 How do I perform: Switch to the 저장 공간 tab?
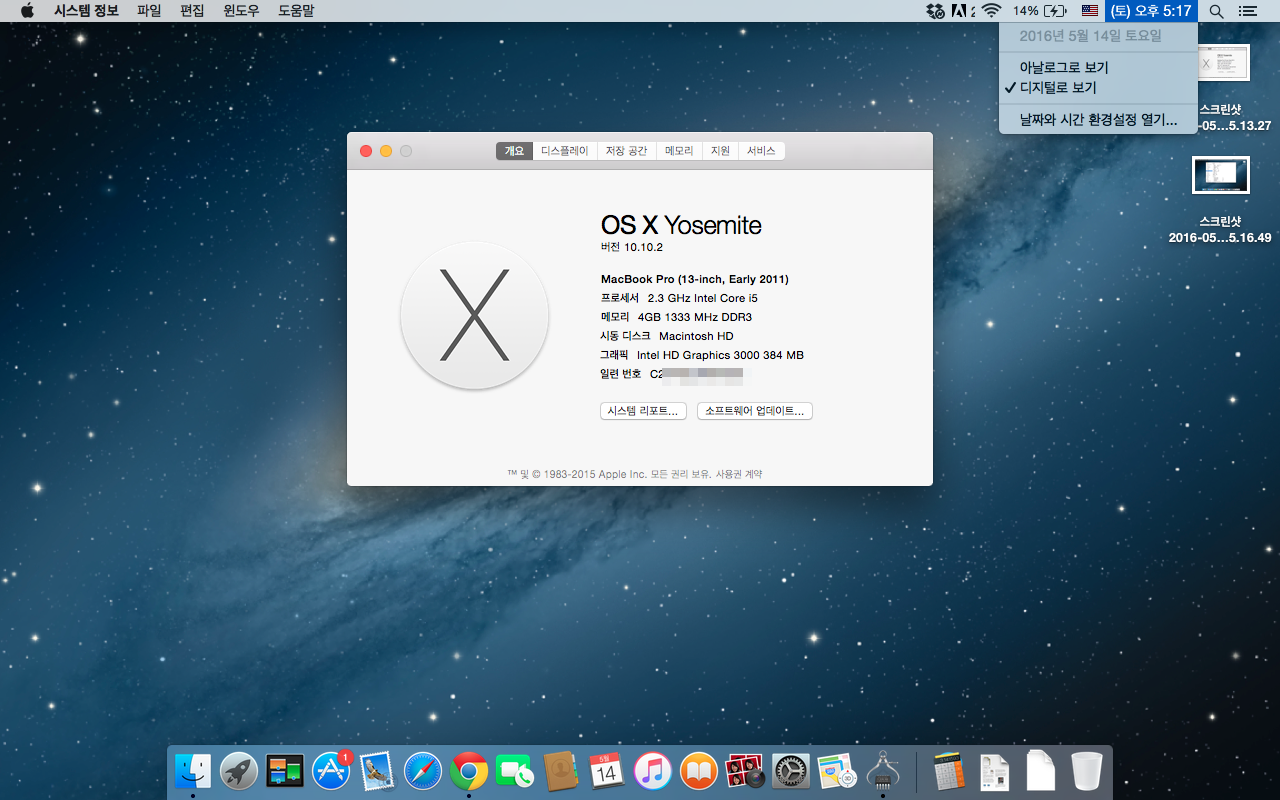pyautogui.click(x=626, y=151)
